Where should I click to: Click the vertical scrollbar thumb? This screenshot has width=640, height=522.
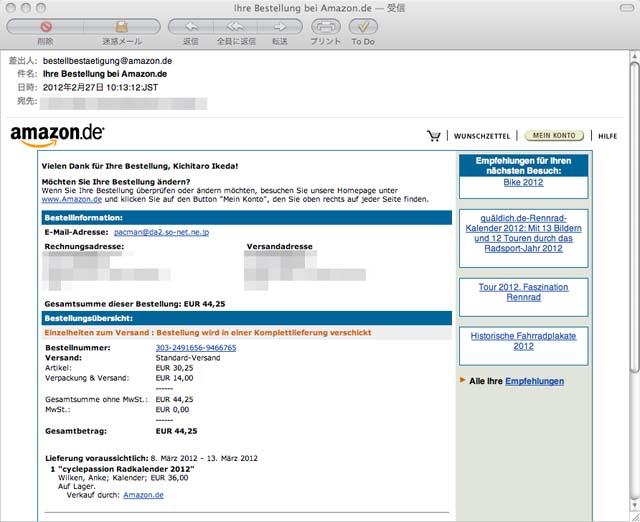tap(634, 216)
